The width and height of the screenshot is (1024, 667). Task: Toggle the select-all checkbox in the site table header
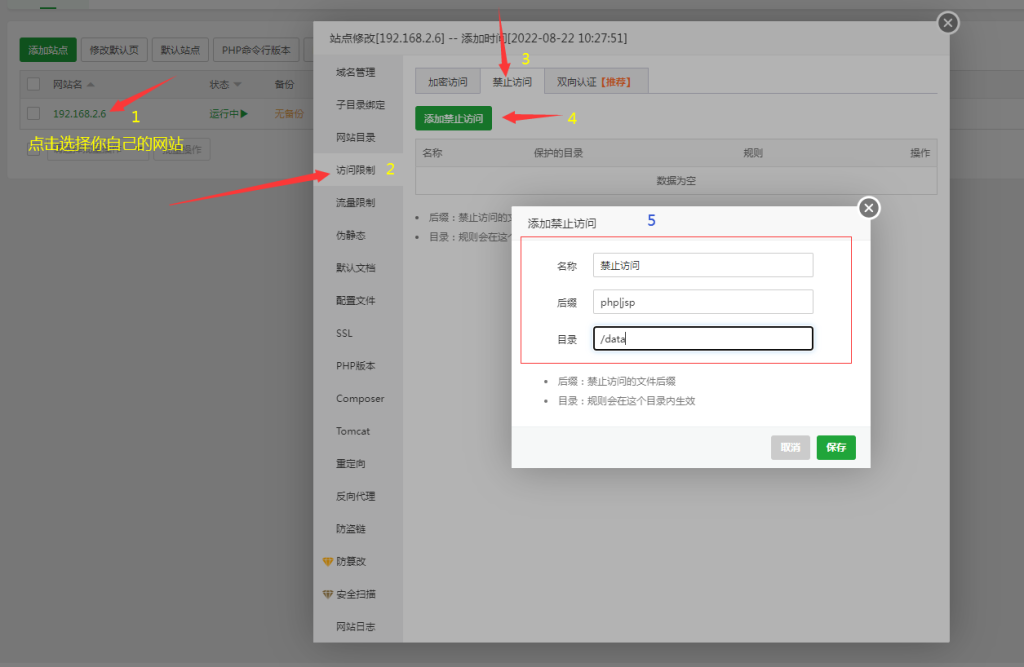[x=31, y=85]
